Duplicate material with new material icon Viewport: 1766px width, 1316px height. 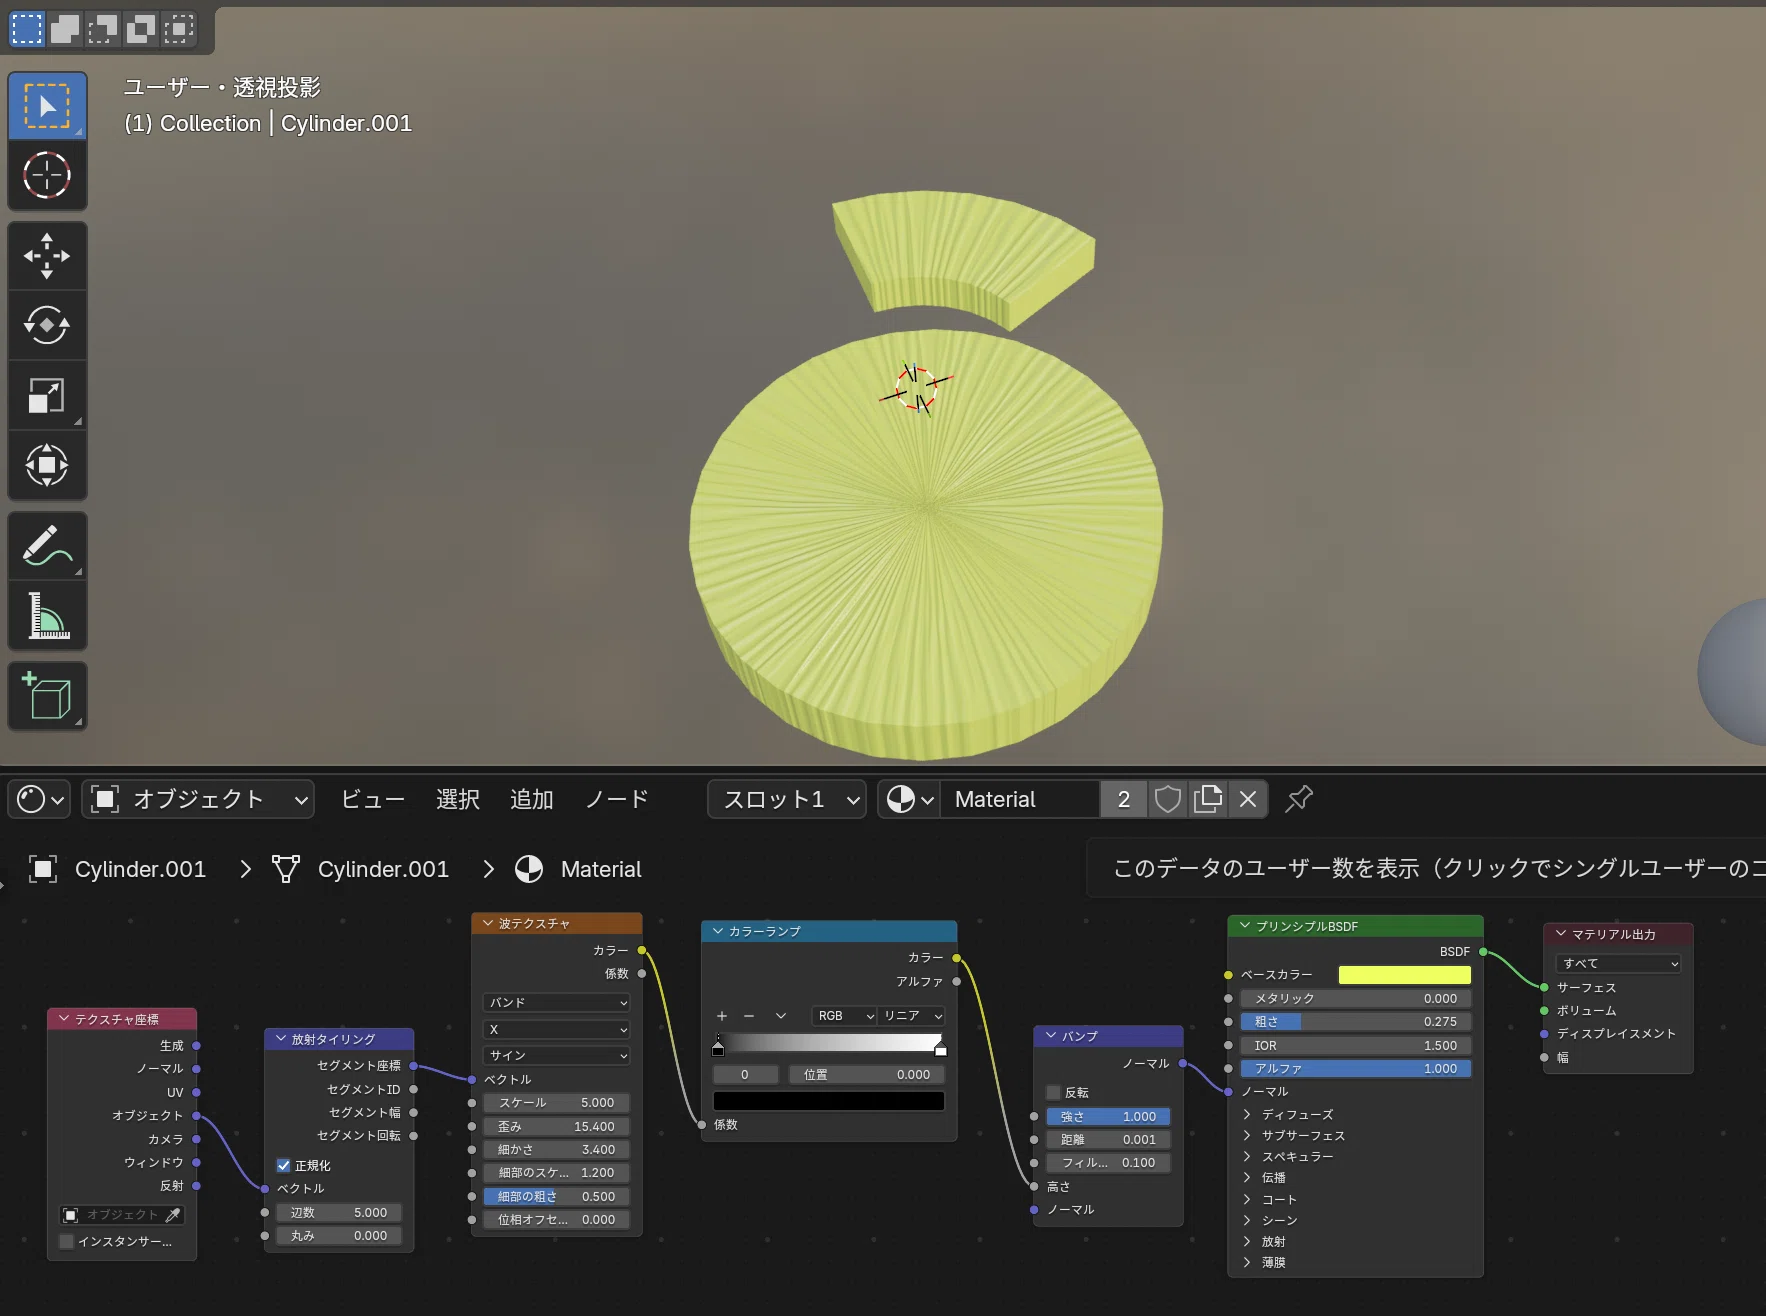pos(1208,799)
